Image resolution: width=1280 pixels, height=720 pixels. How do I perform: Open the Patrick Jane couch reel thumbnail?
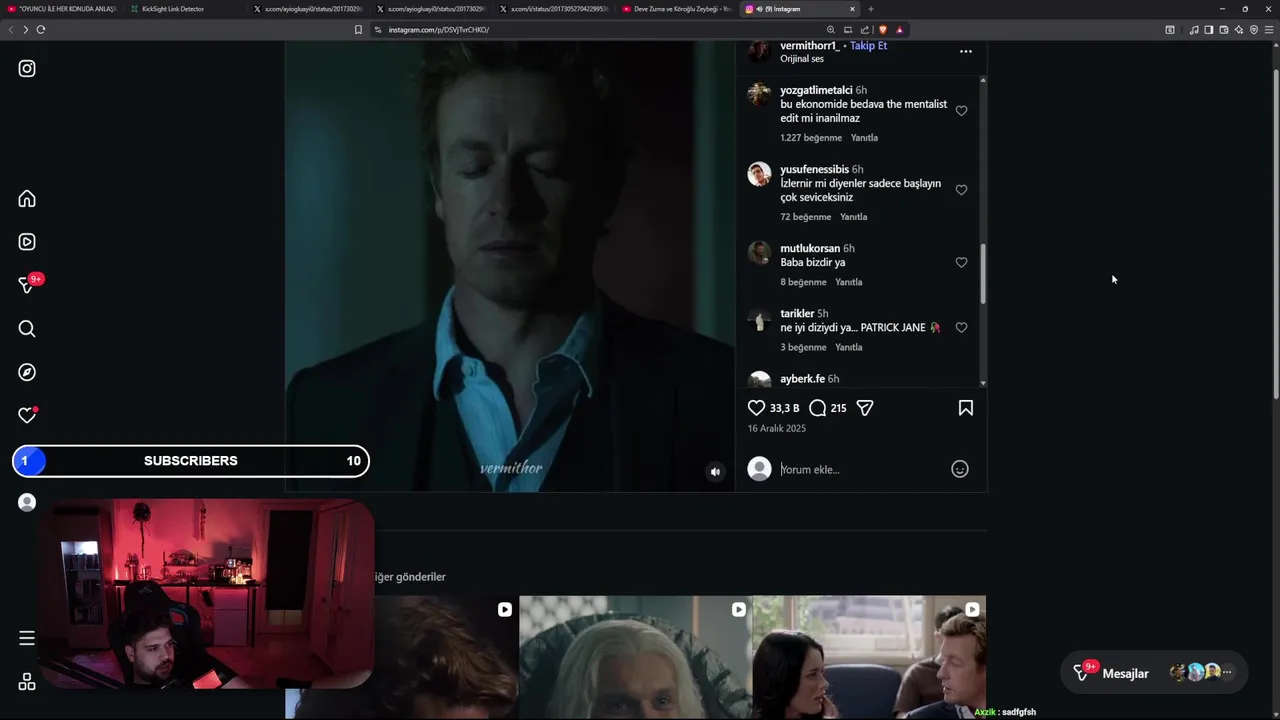point(869,657)
